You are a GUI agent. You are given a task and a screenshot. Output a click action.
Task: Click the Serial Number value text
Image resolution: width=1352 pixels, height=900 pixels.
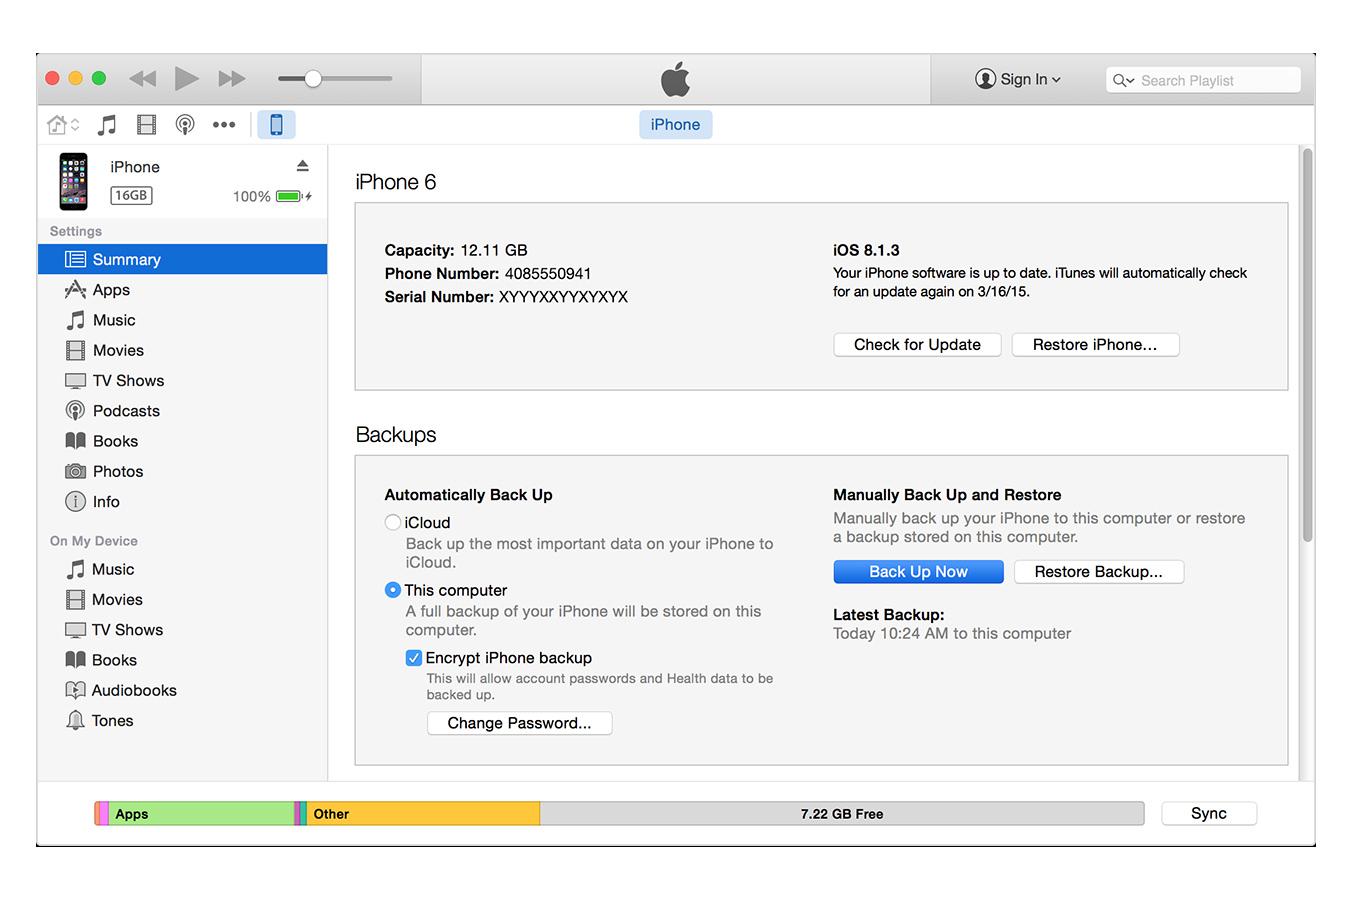point(563,297)
